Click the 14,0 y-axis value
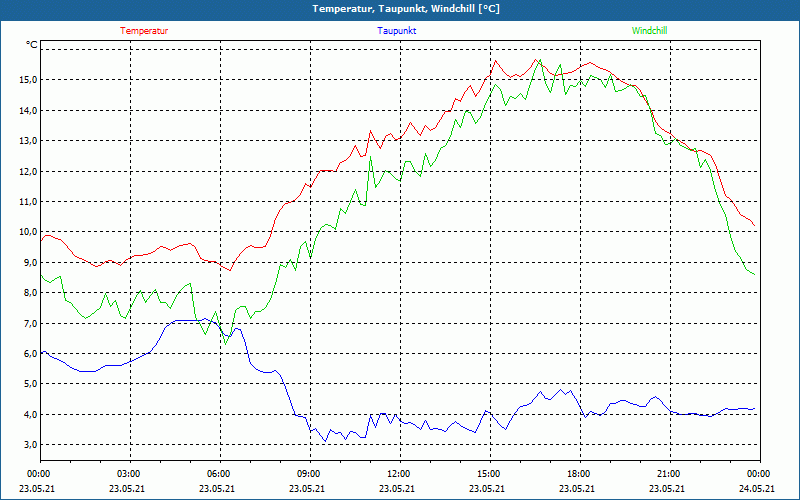Viewport: 800px width, 500px height. [28, 110]
